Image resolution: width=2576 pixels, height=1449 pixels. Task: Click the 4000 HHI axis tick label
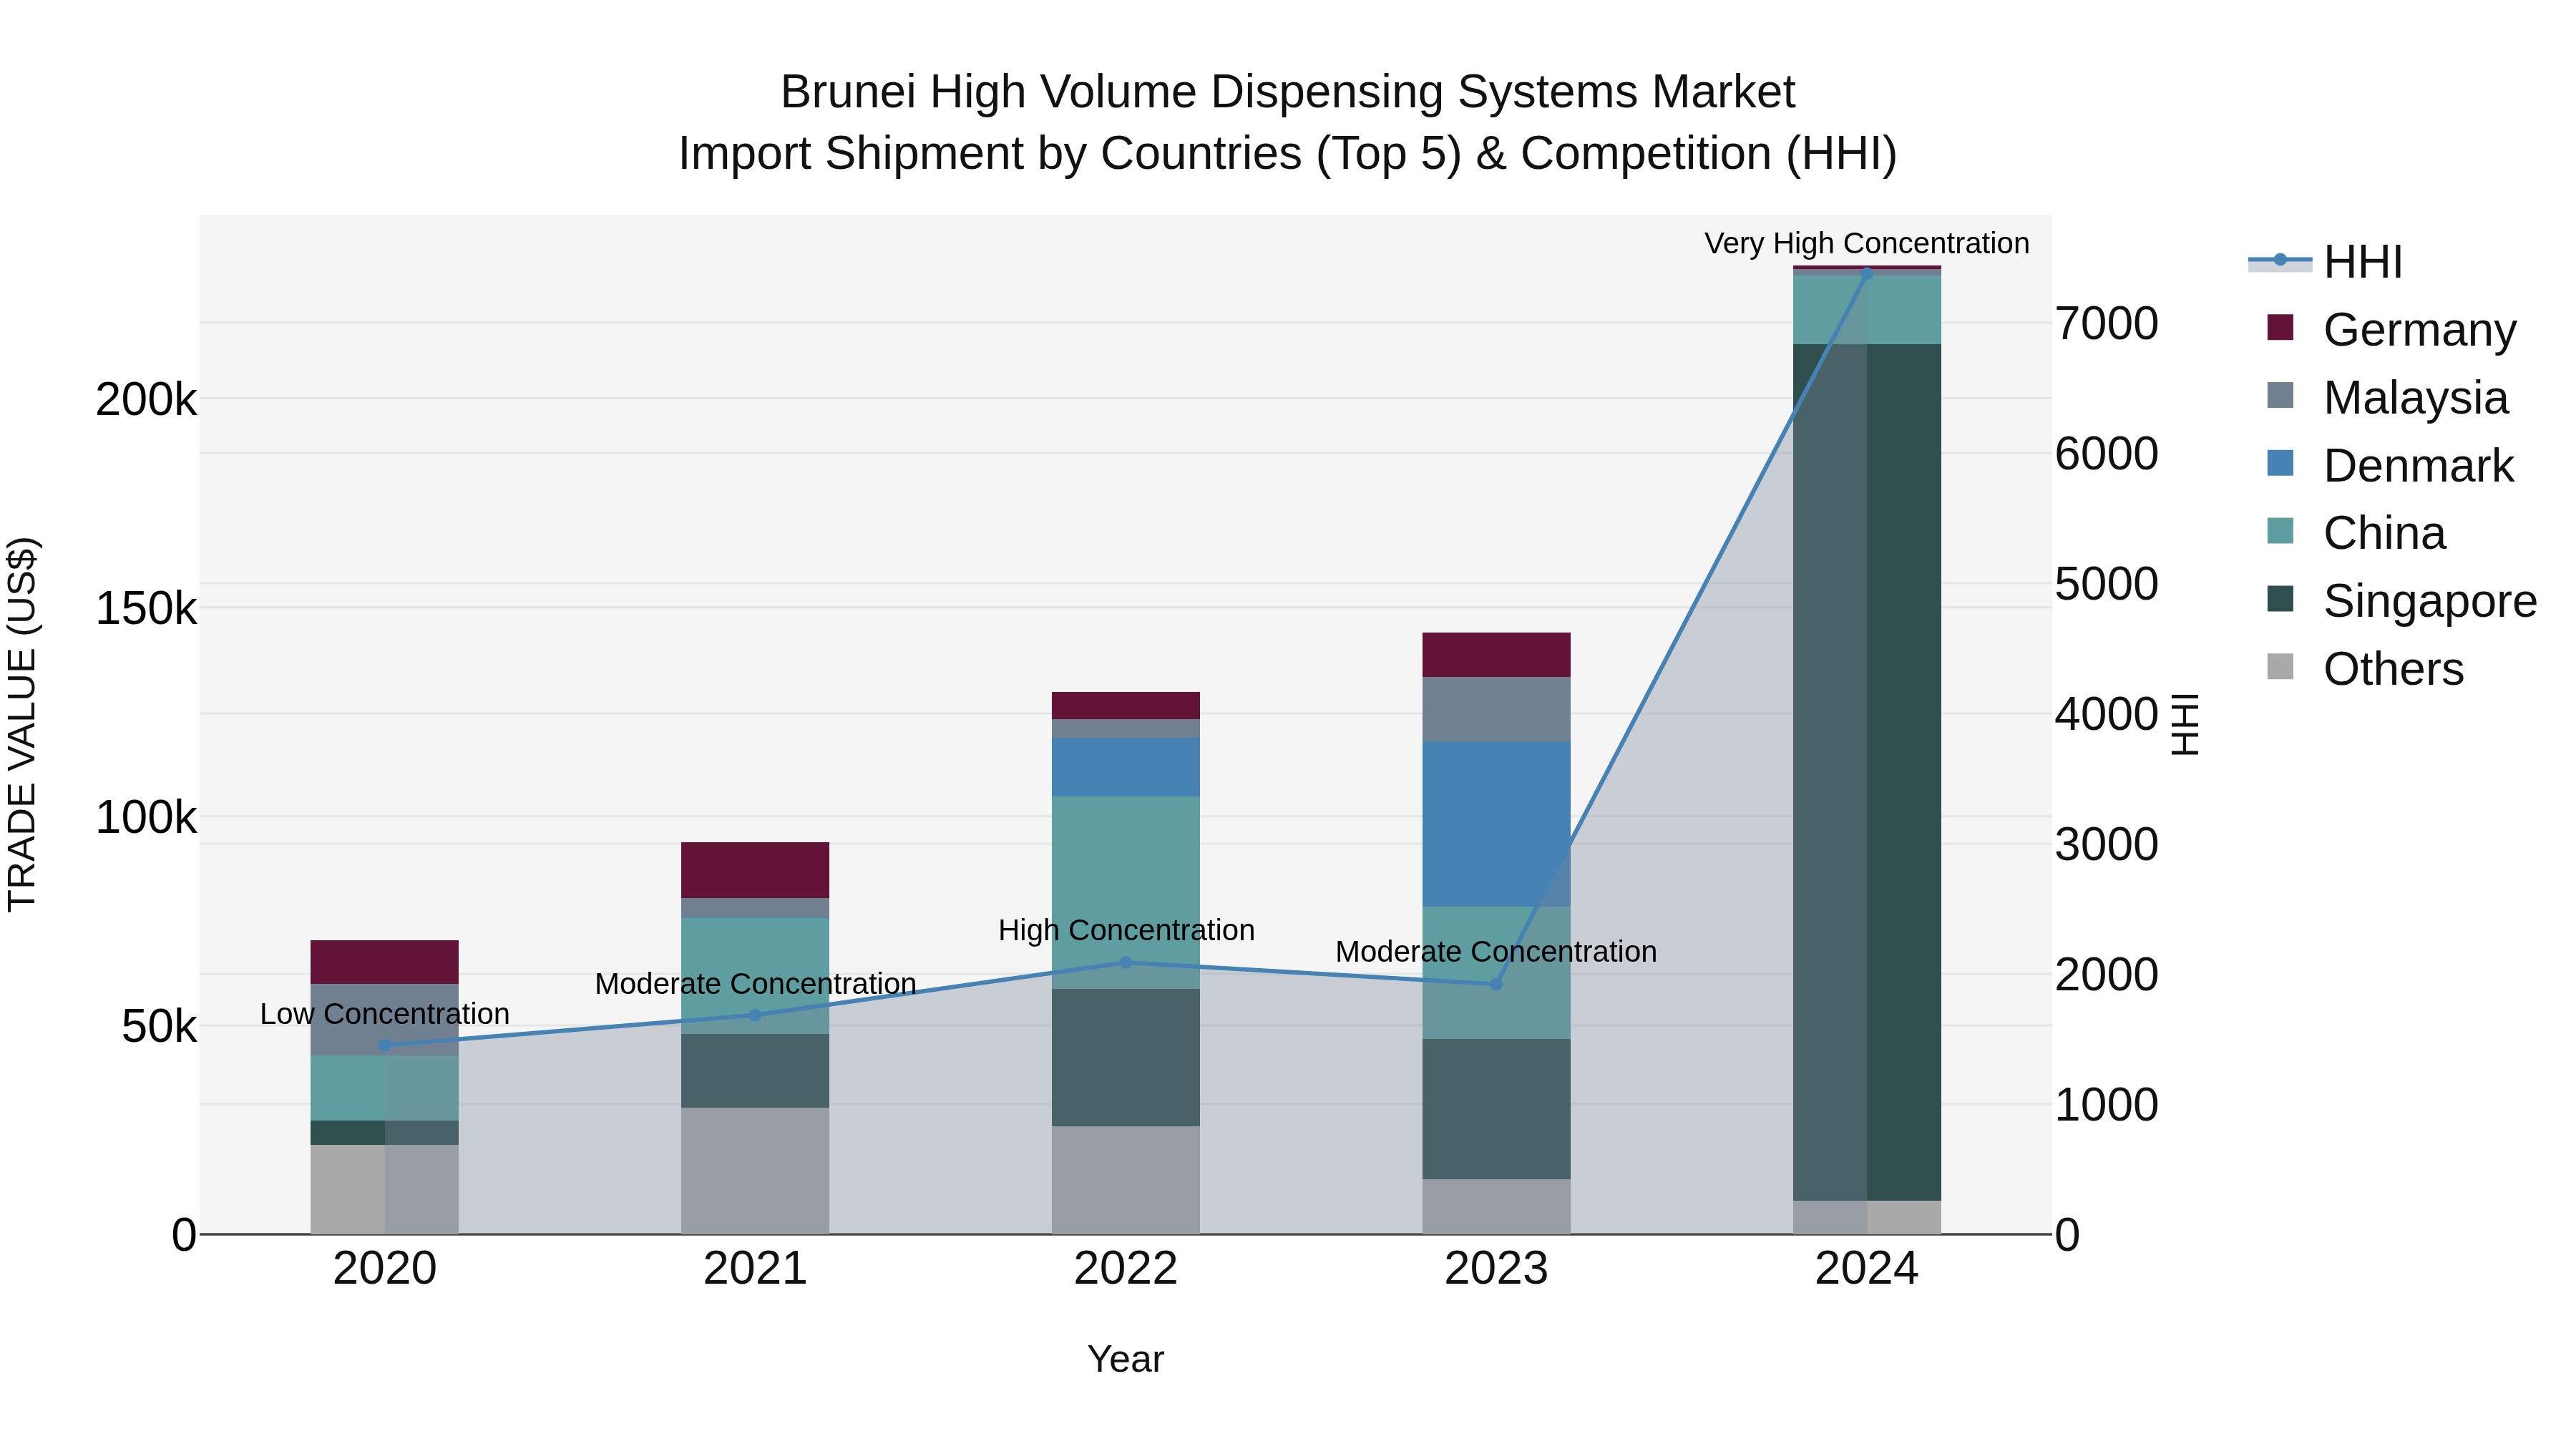pyautogui.click(x=2107, y=714)
